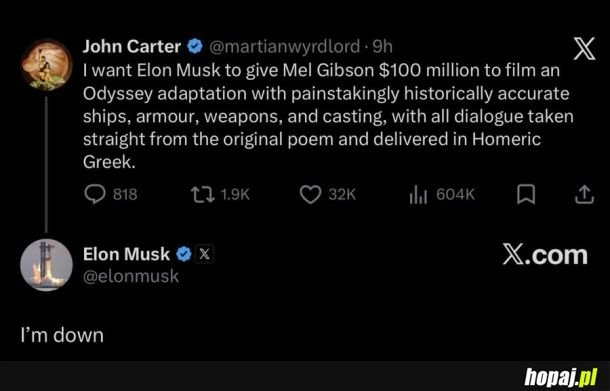Open John Carter's profile avatar
Image resolution: width=610 pixels, height=391 pixels.
click(46, 65)
